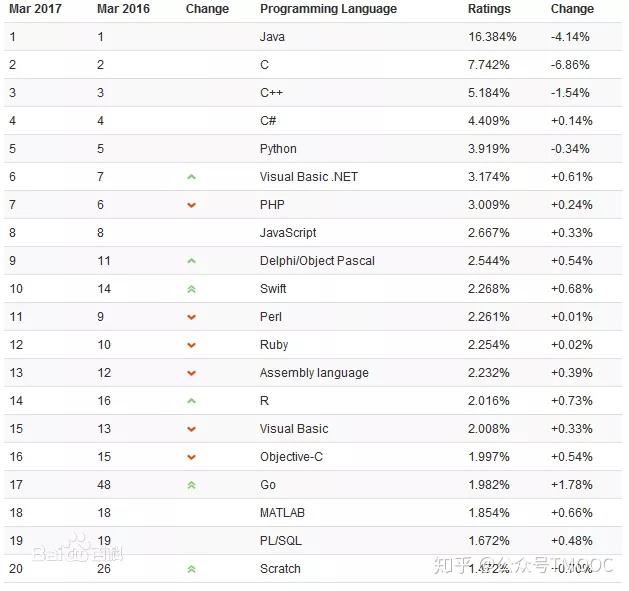629x591 pixels.
Task: Click Java's 16.384% rating value
Action: tap(492, 37)
